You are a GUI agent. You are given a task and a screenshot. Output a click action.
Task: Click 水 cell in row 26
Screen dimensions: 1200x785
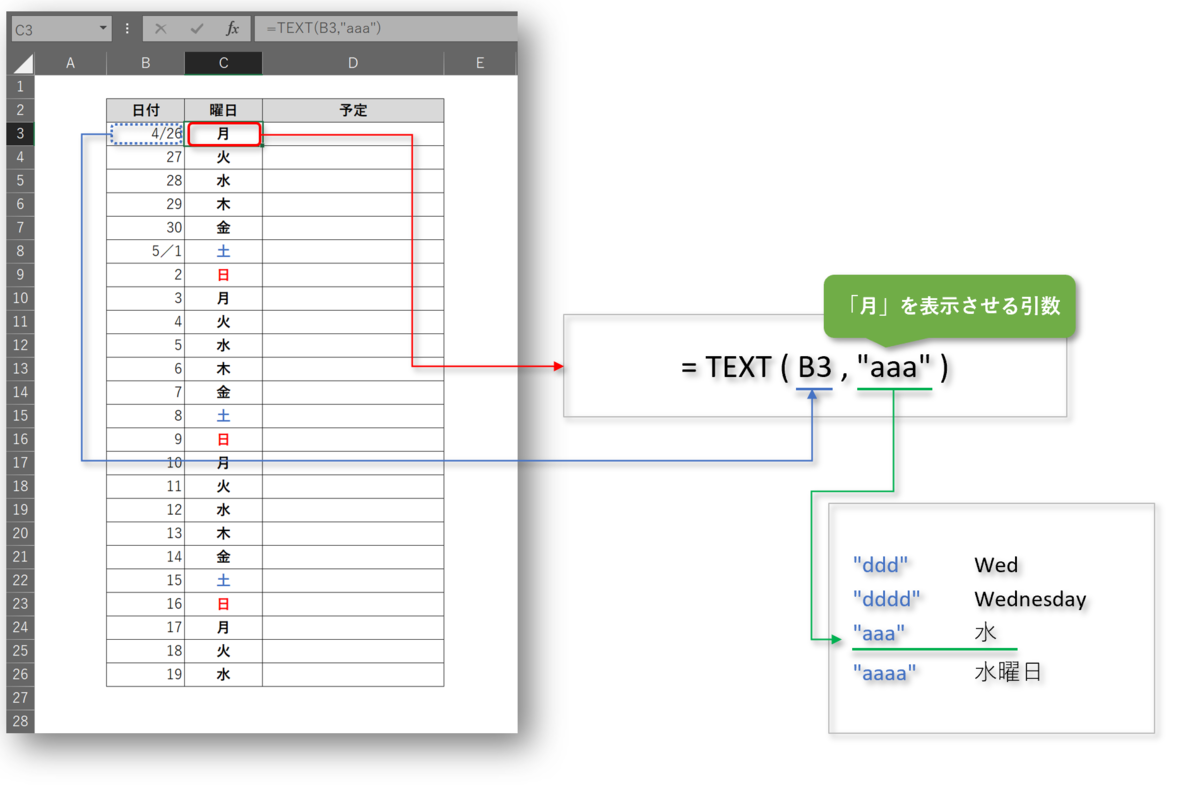tap(223, 674)
